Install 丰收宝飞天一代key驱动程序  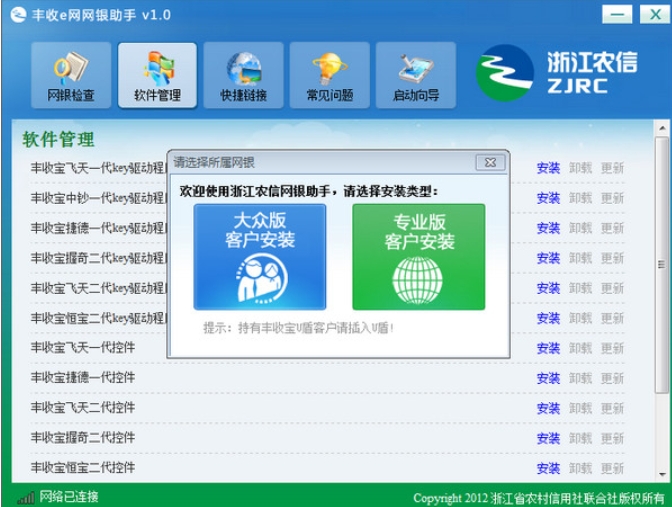[548, 168]
